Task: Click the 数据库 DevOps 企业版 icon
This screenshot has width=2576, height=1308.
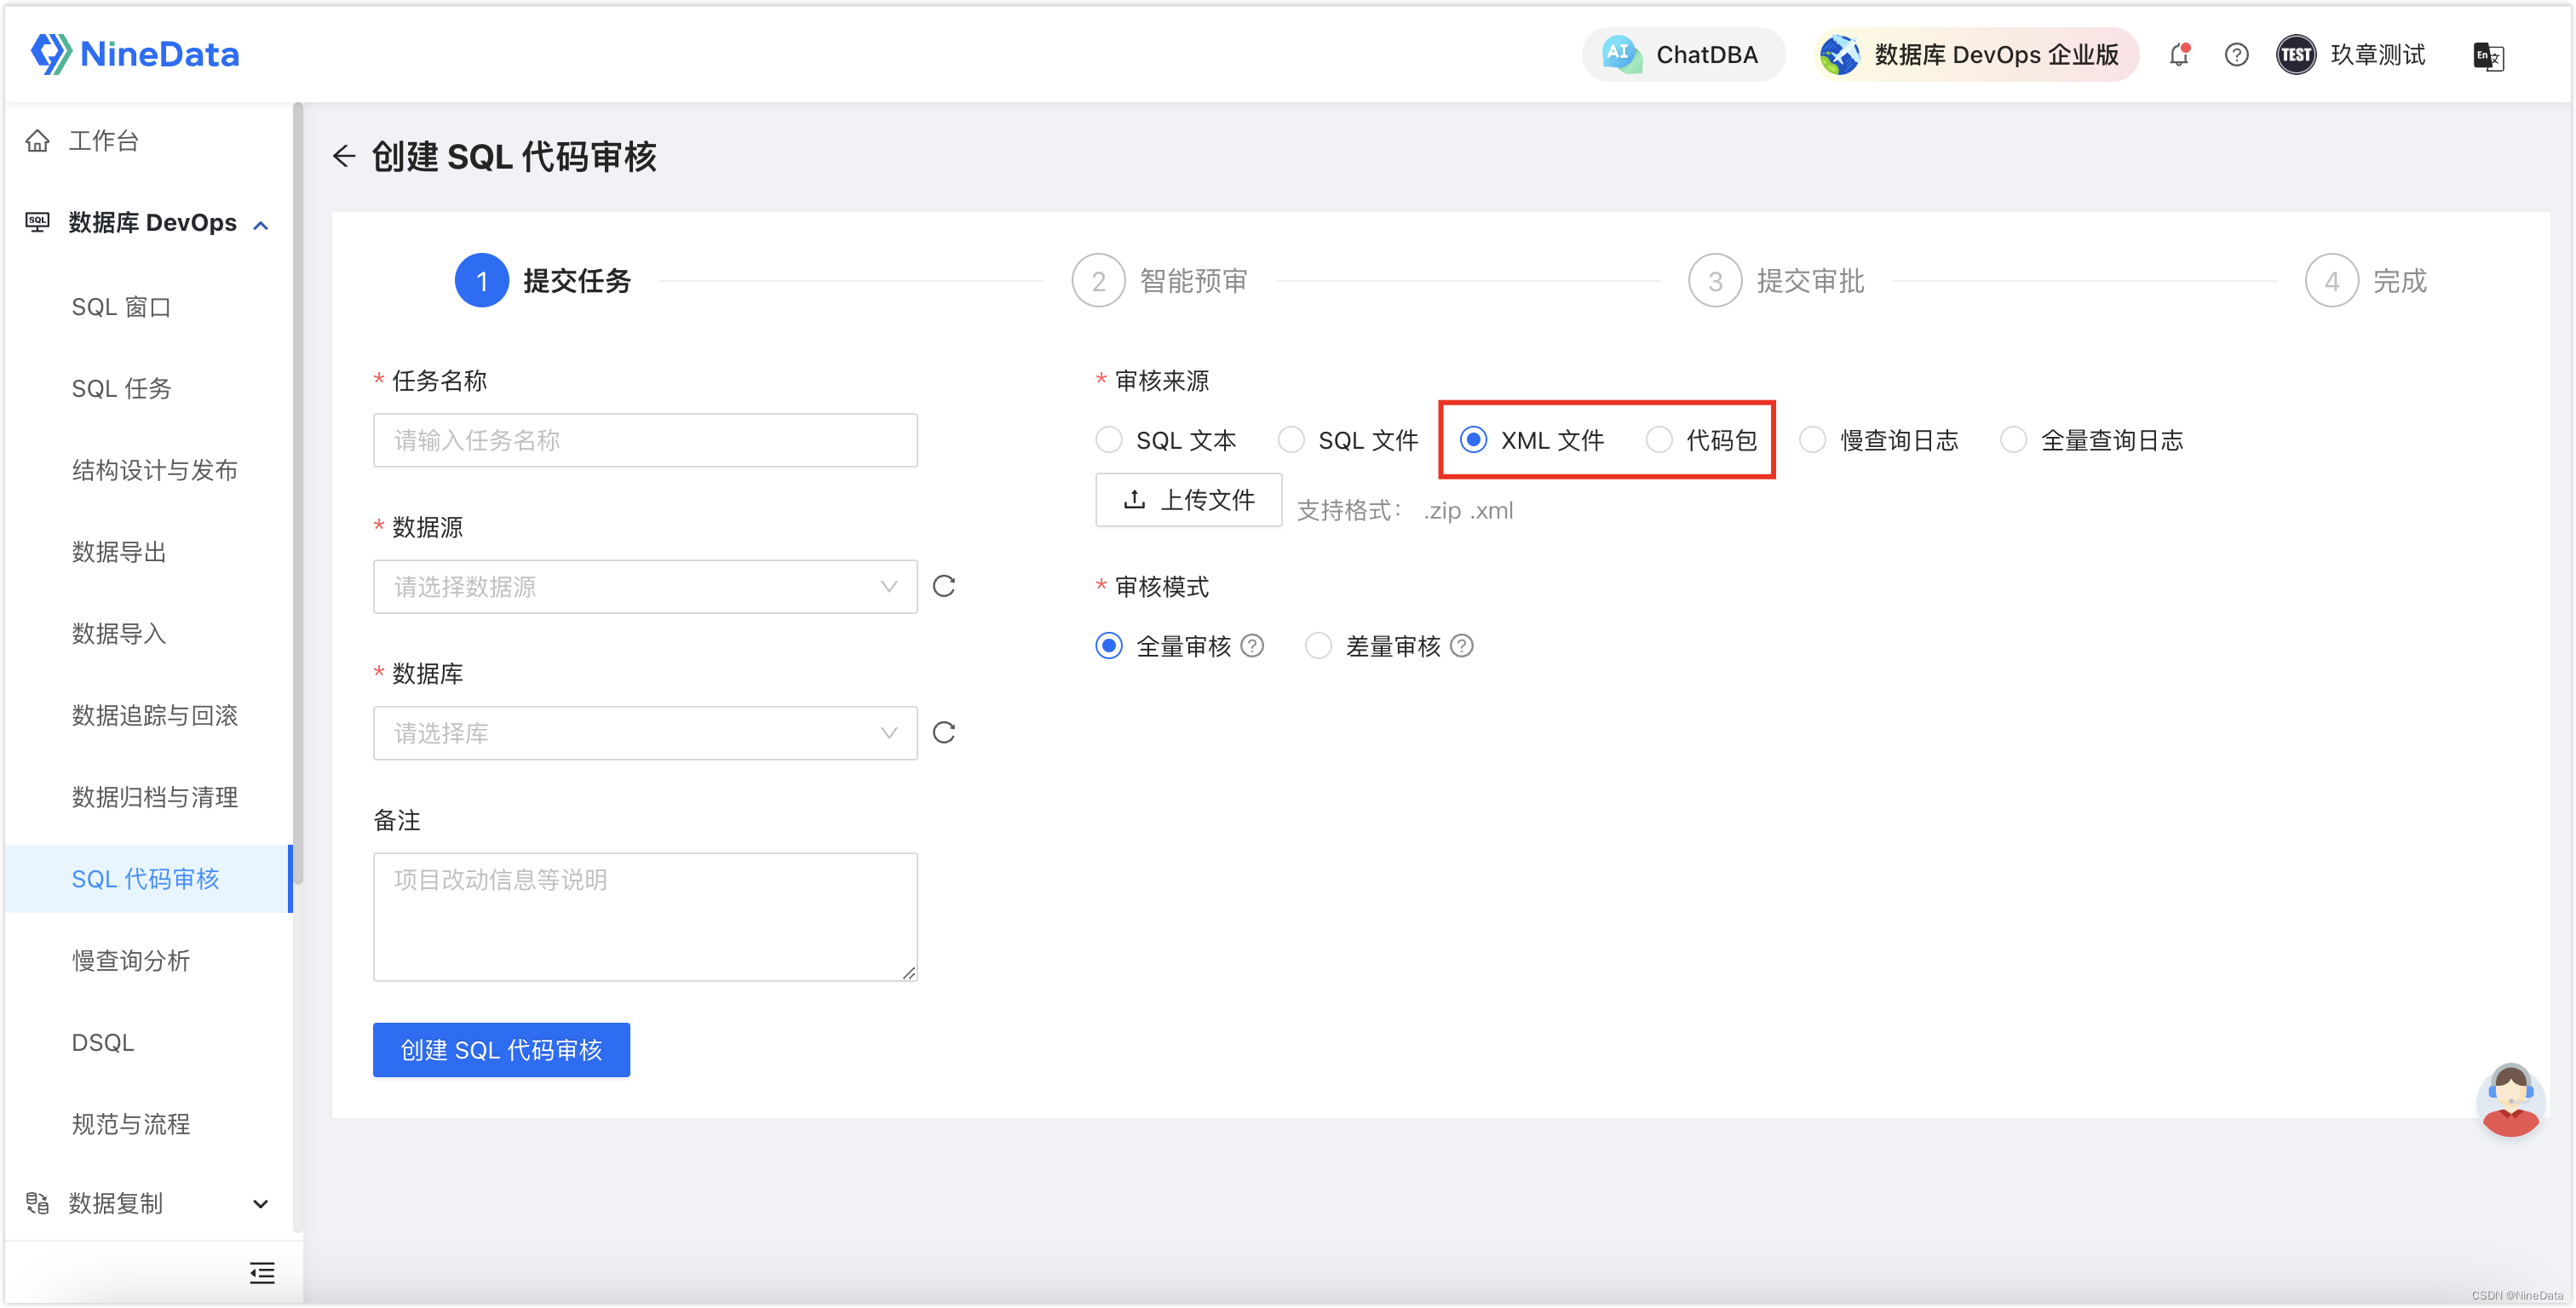Action: pos(1838,55)
